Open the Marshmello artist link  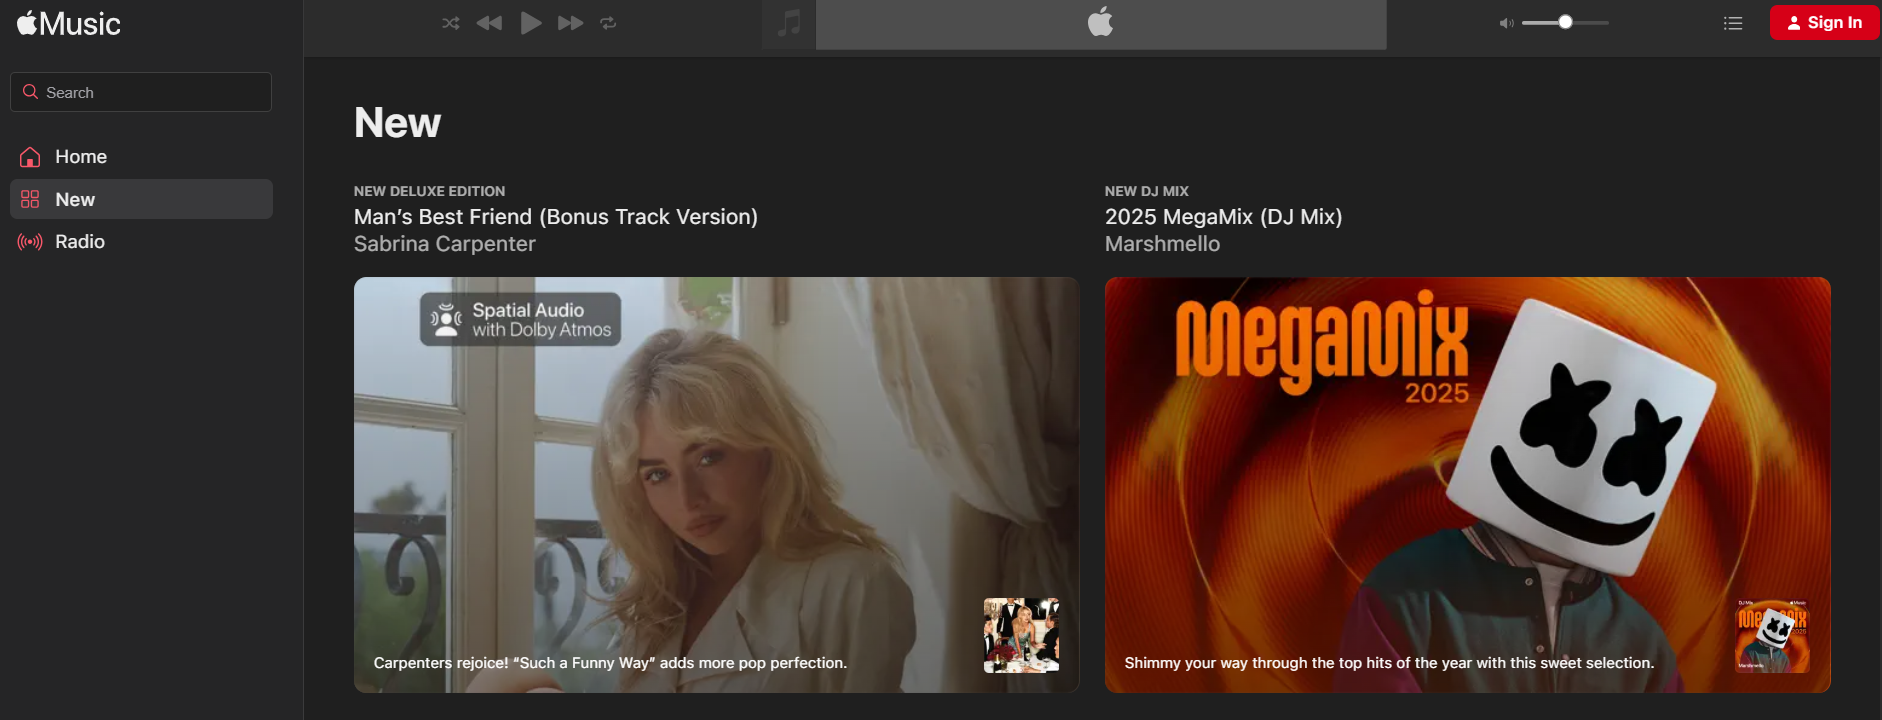tap(1162, 244)
